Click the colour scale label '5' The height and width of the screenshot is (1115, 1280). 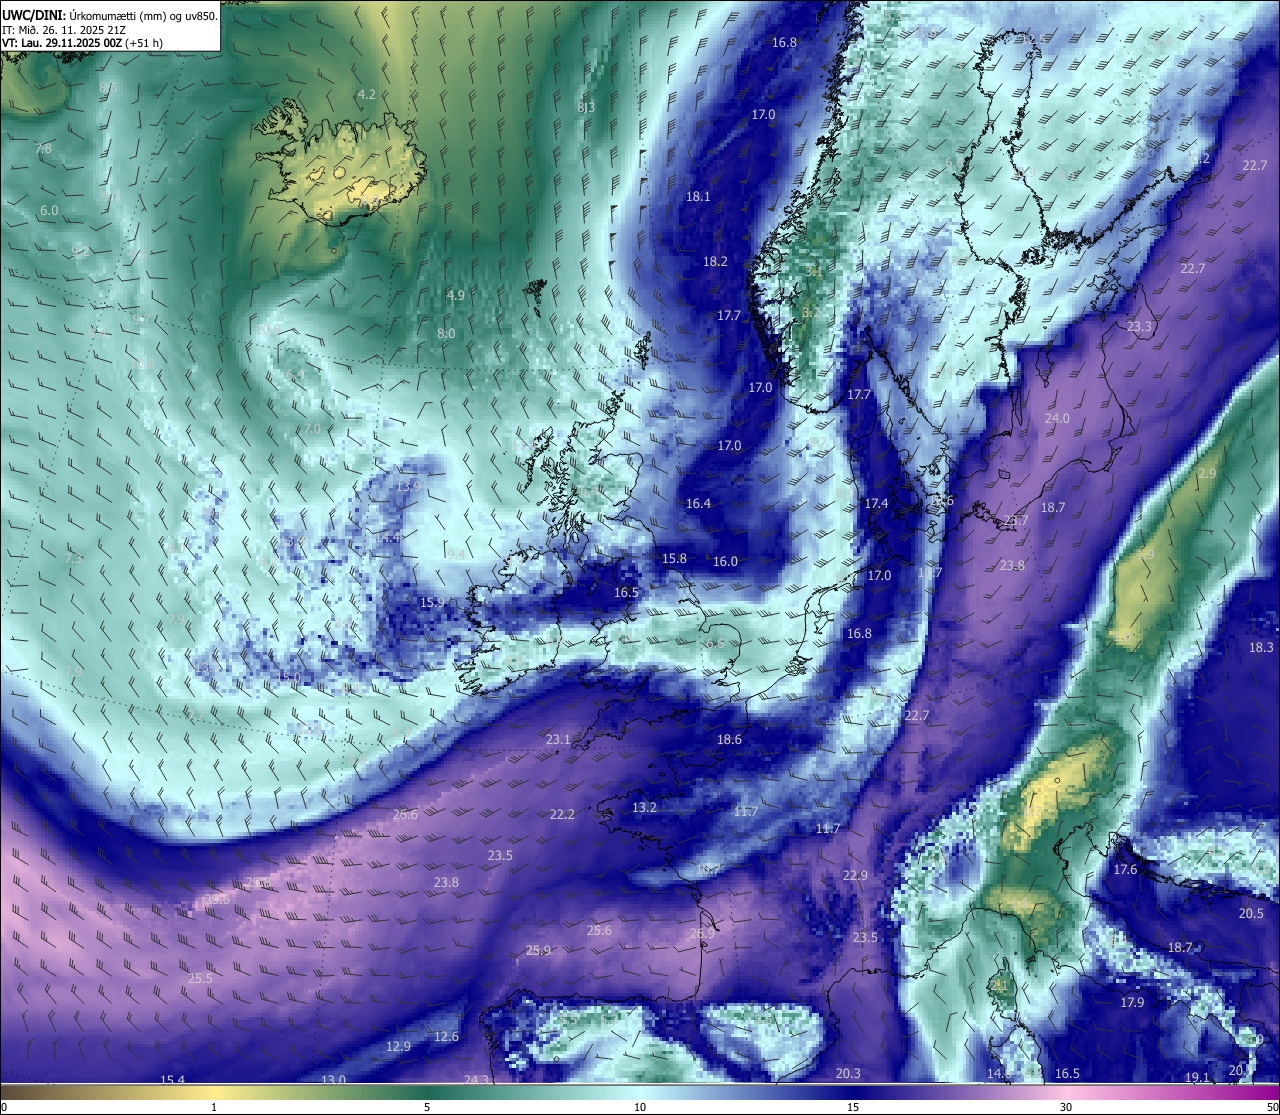427,1107
